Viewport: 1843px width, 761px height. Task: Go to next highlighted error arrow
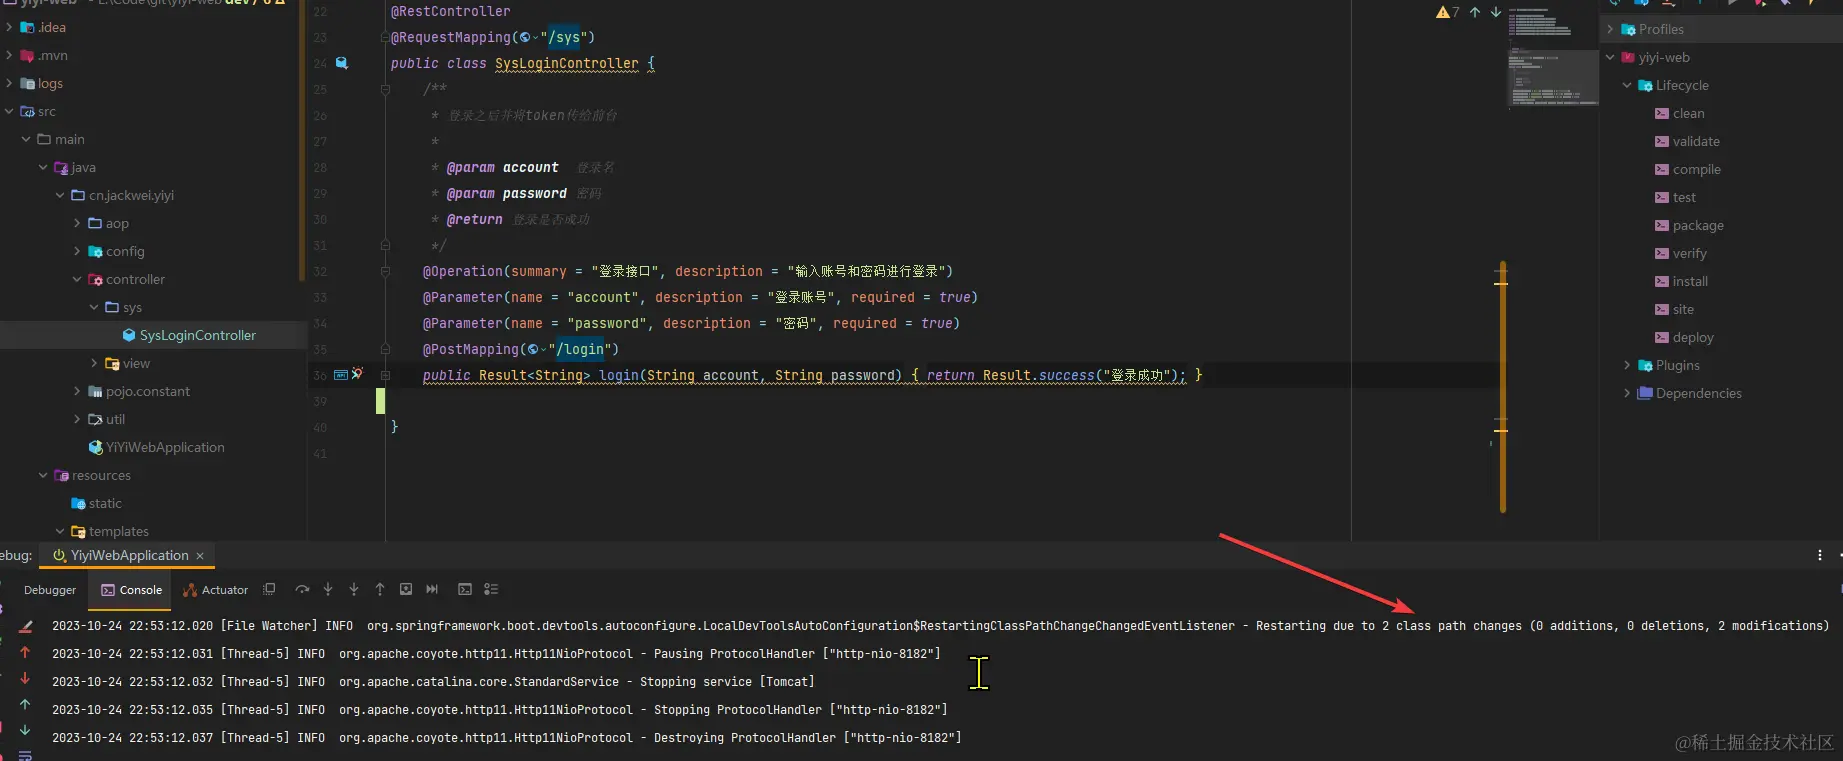(1496, 12)
